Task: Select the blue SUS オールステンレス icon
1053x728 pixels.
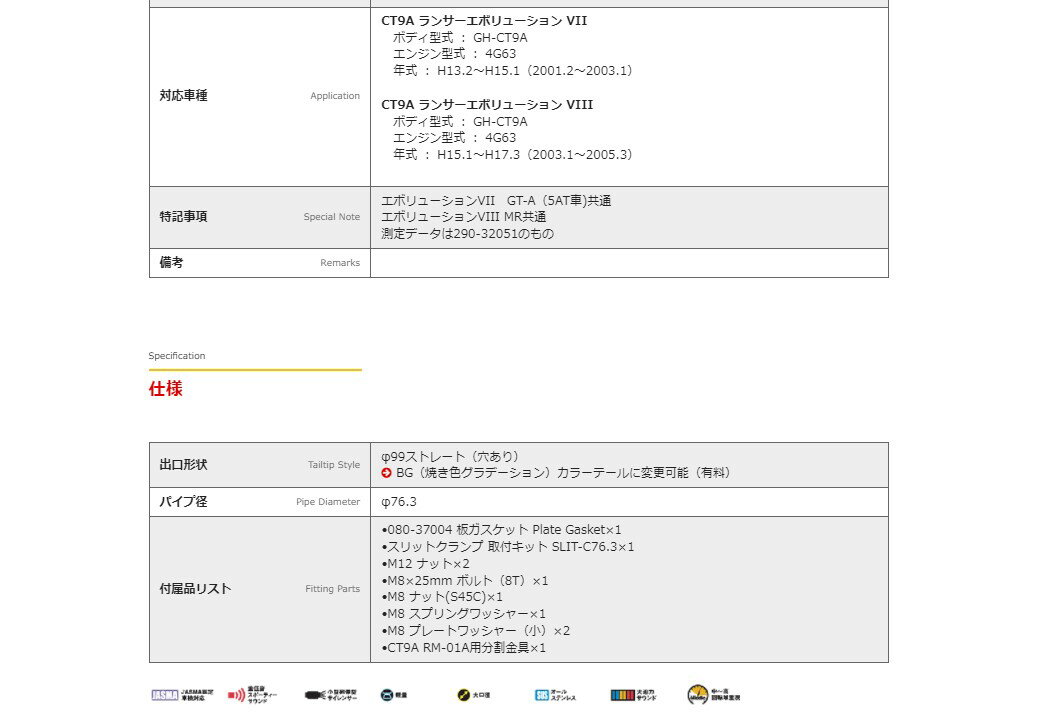Action: [x=555, y=695]
